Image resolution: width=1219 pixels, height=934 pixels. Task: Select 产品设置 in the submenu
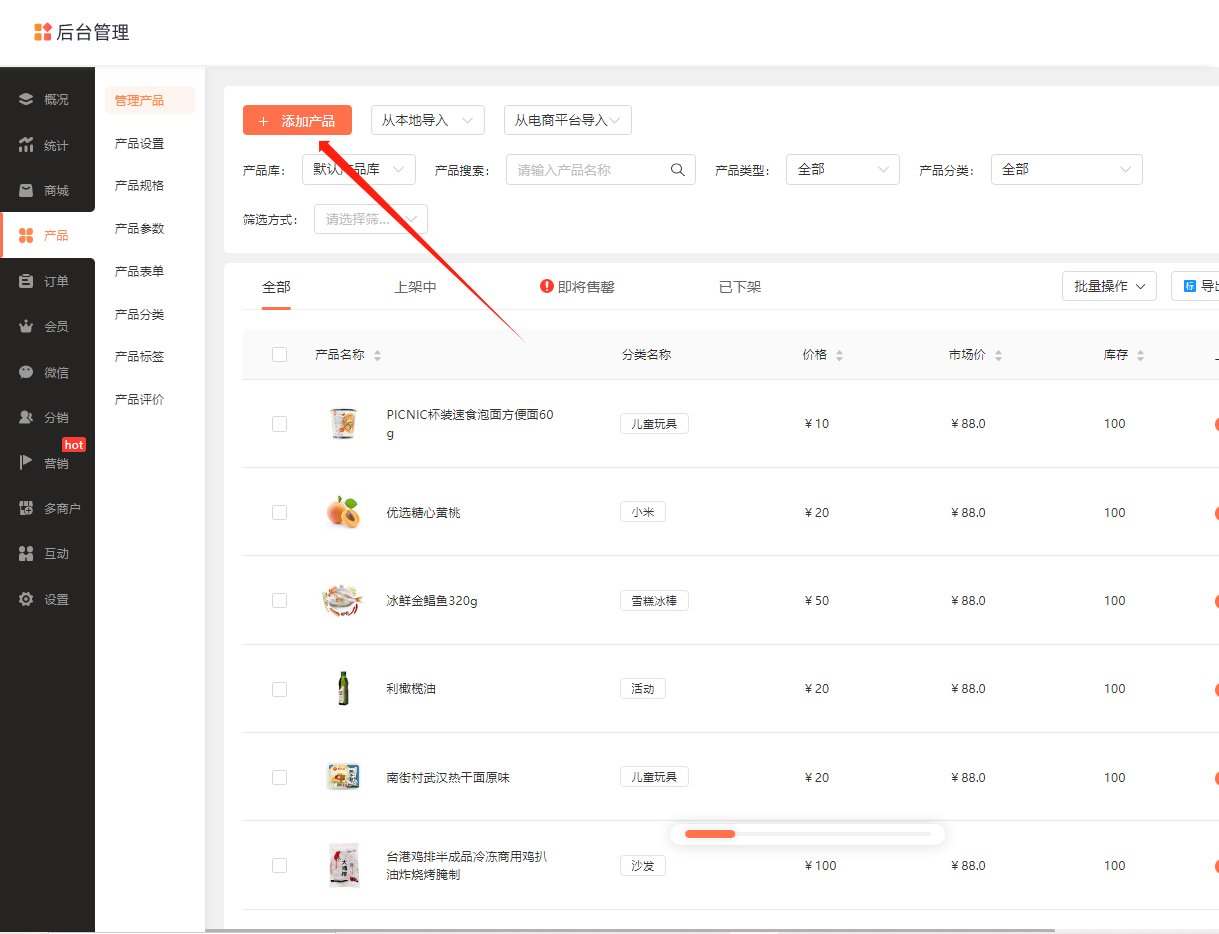pos(140,143)
